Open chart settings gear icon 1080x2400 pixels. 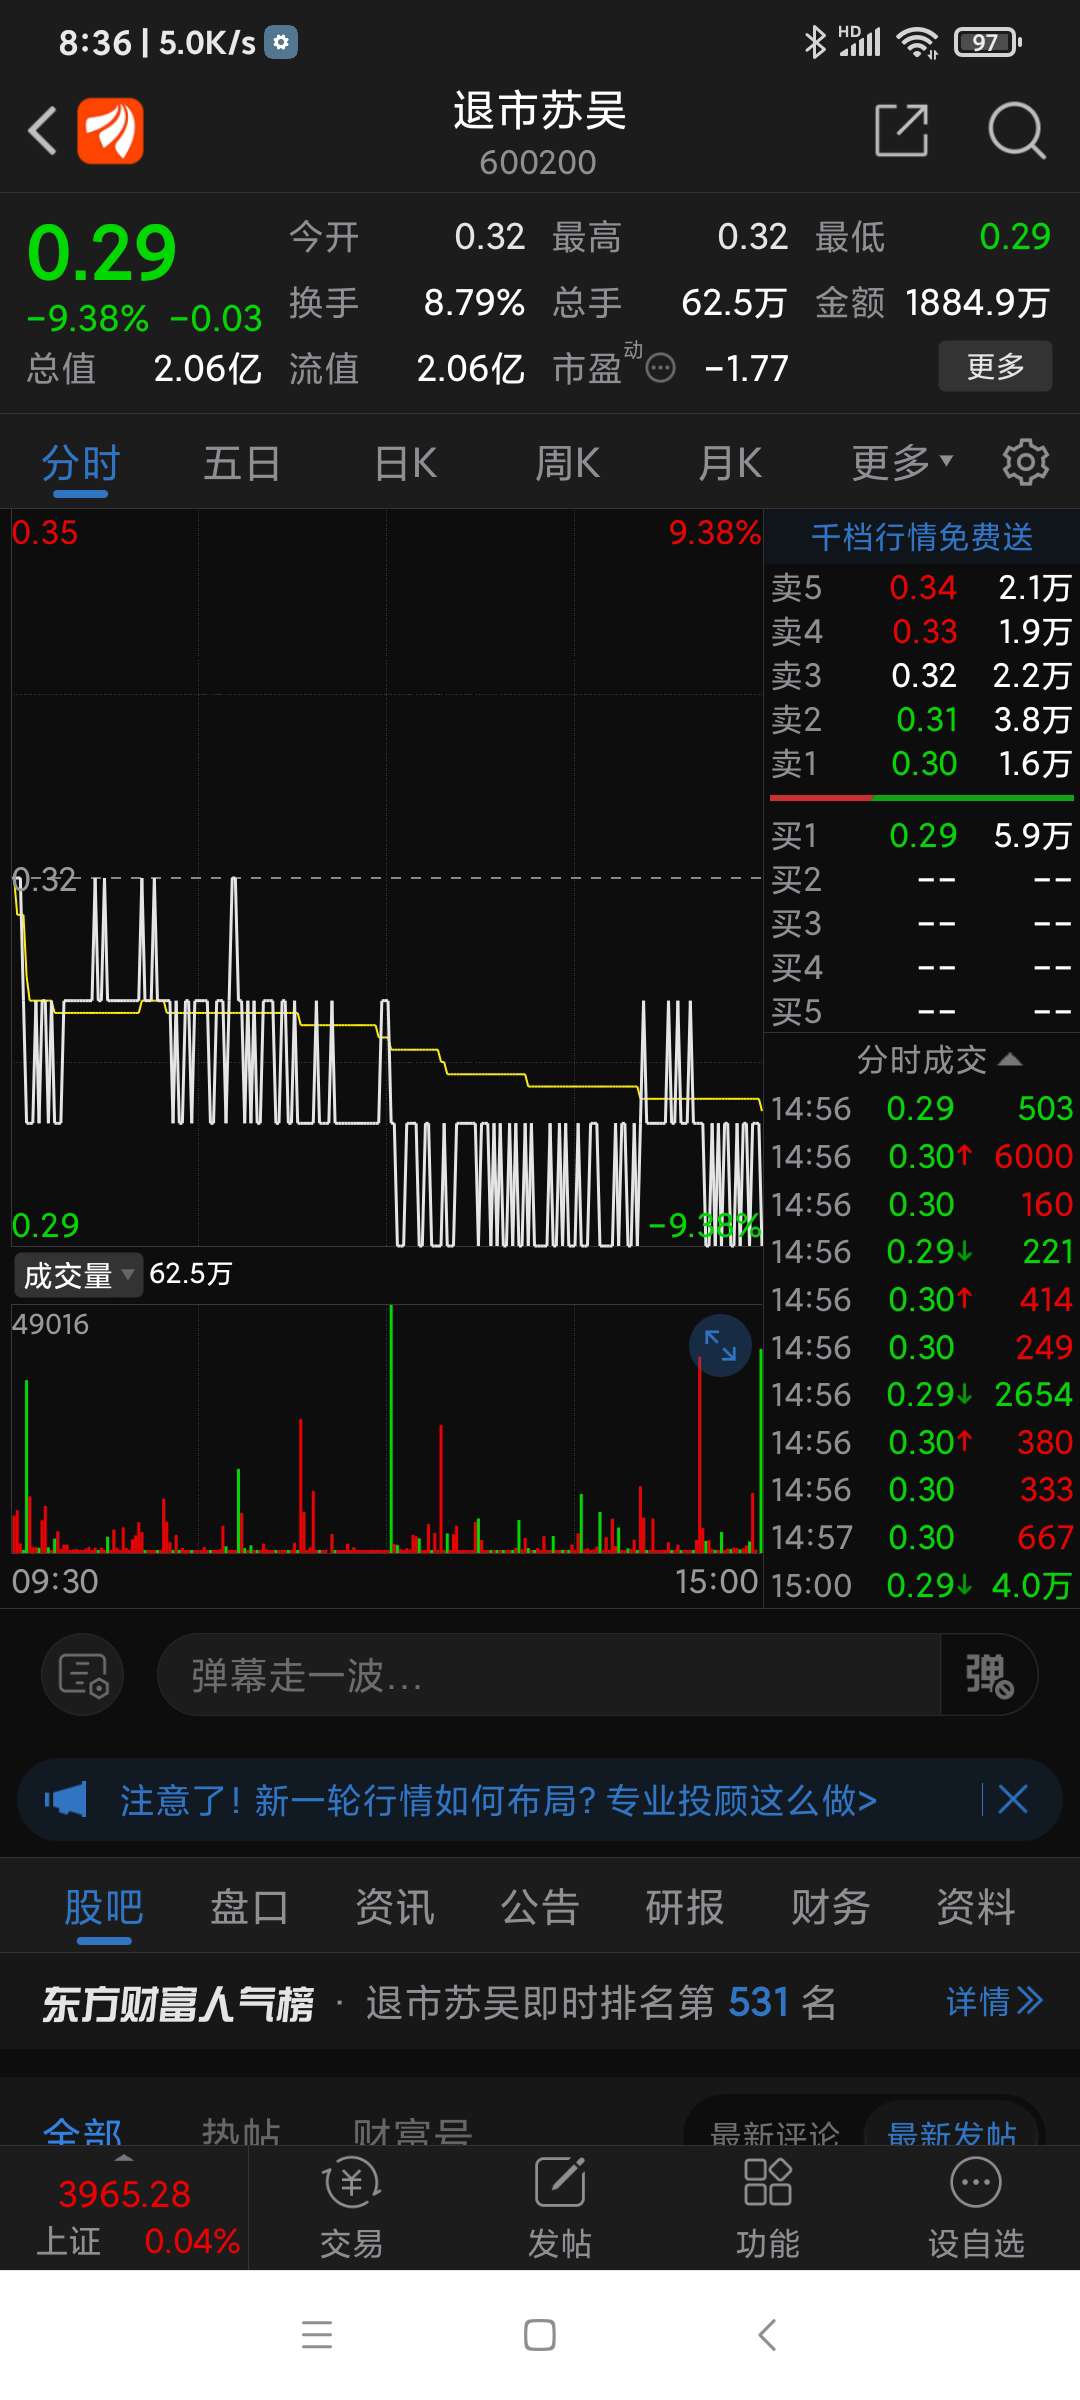click(1026, 462)
